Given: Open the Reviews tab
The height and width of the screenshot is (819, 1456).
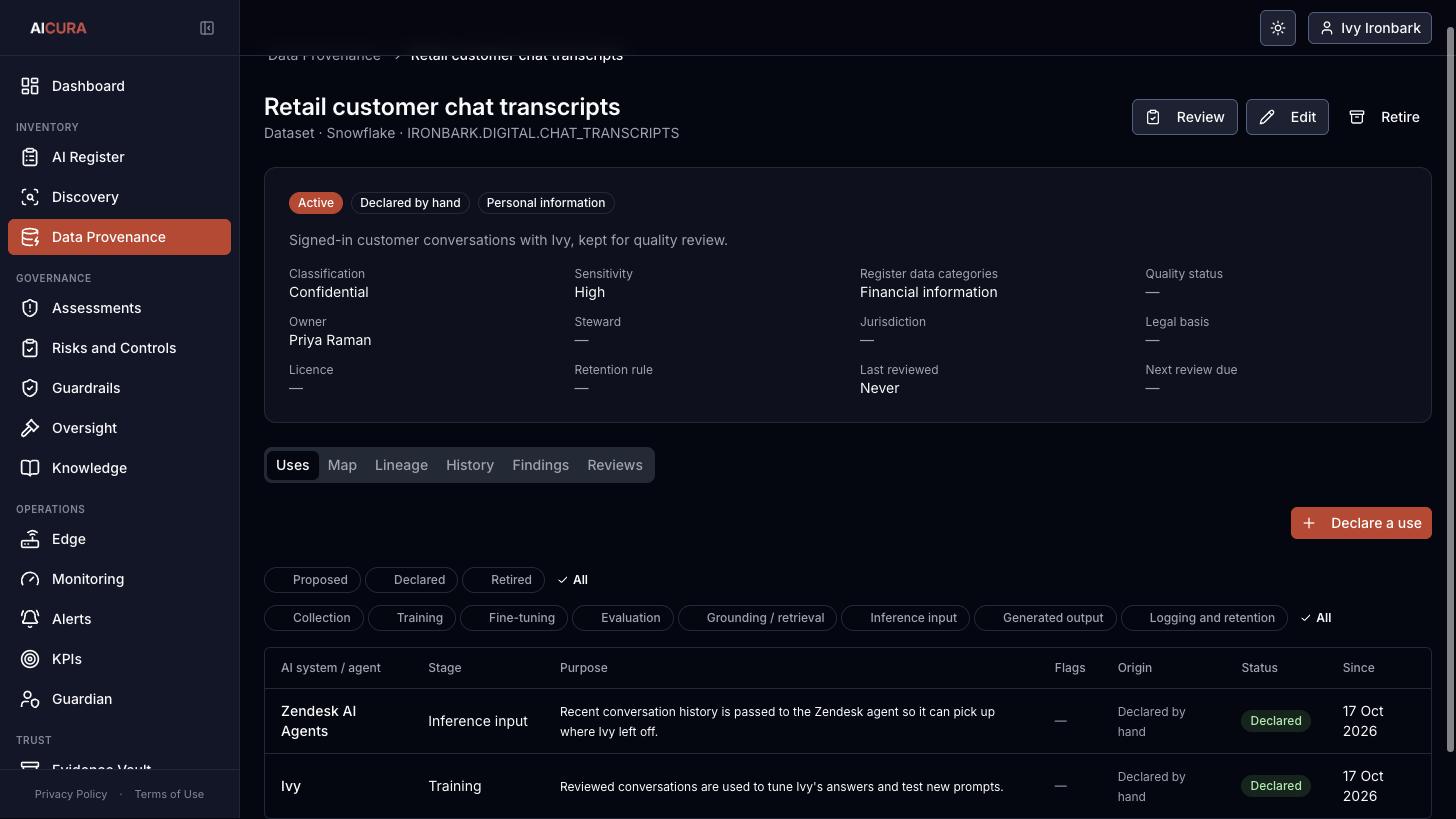Looking at the screenshot, I should 615,465.
